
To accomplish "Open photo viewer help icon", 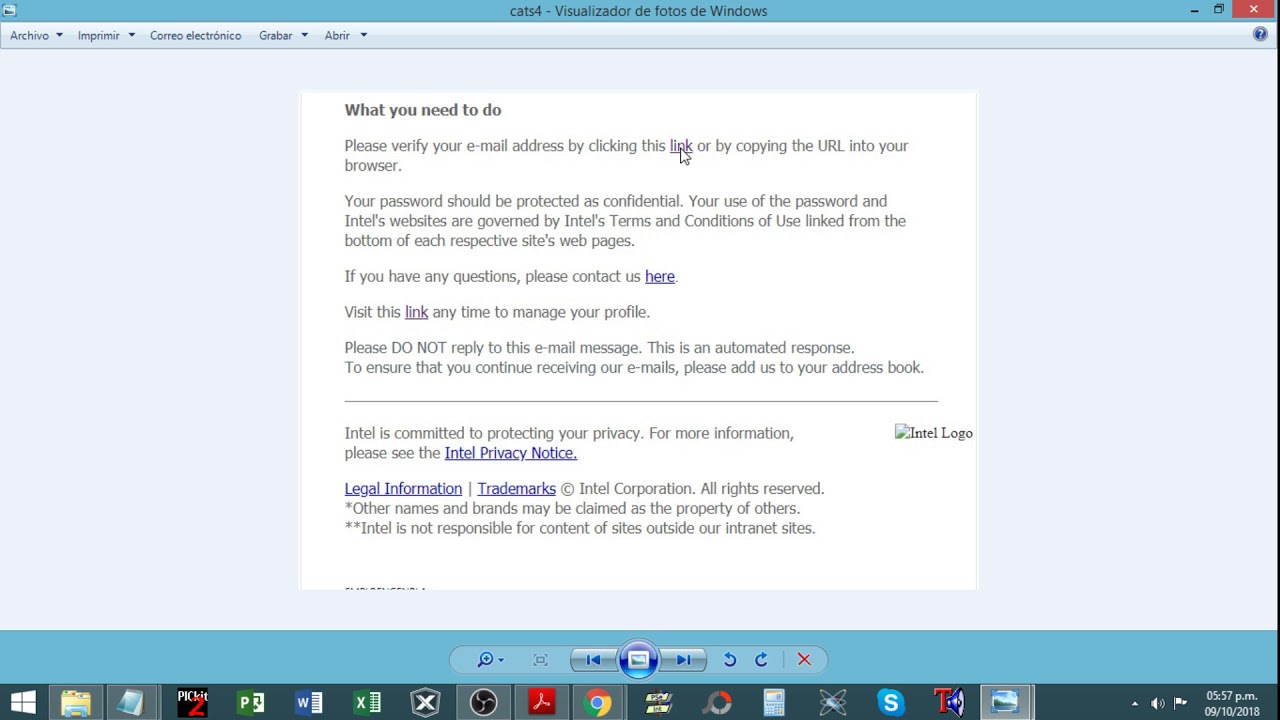I will click(x=1260, y=34).
